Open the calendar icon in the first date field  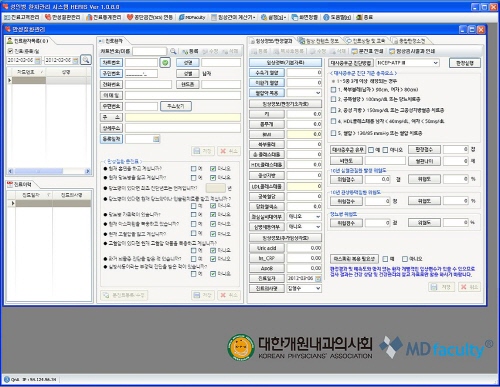pyautogui.click(x=38, y=60)
